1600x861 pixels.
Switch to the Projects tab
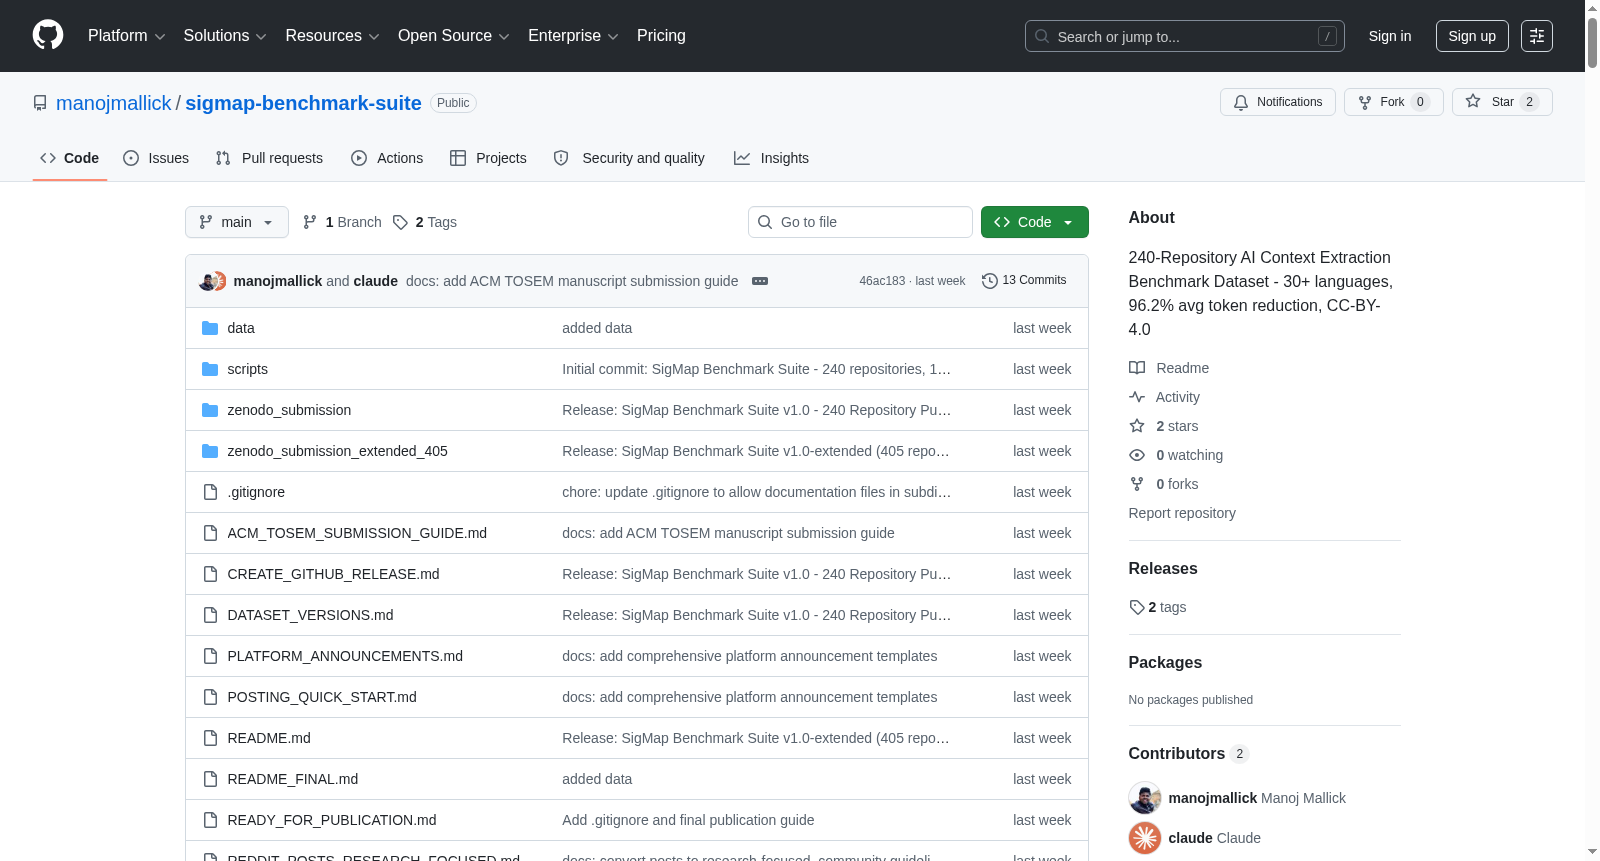click(488, 158)
